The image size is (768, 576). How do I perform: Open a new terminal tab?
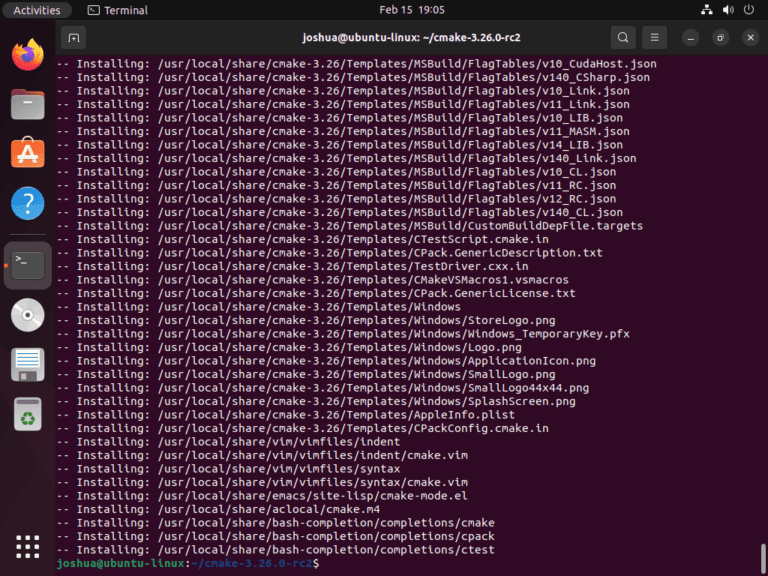coord(72,38)
